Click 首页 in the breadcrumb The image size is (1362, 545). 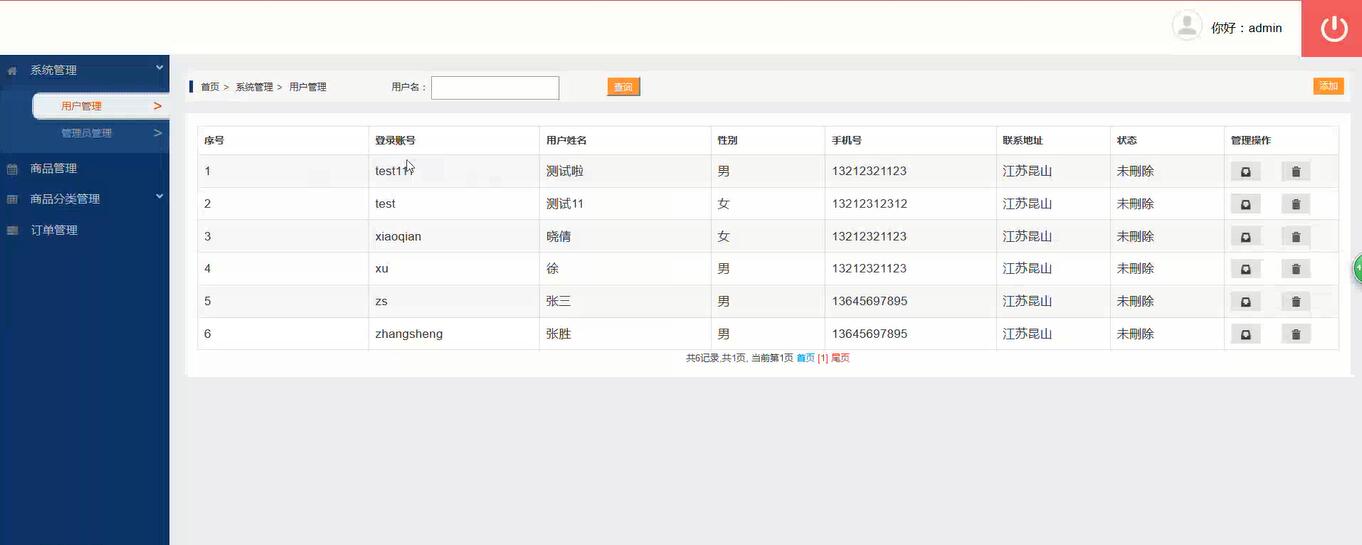(x=209, y=87)
